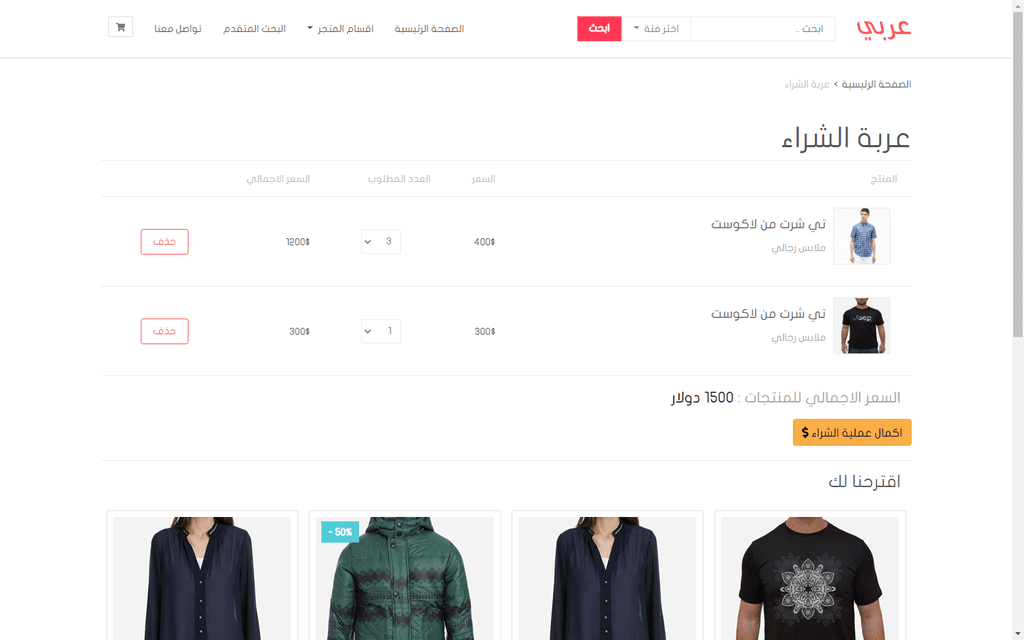Click the عربي site logo
Screen dimensions: 1024x640
(883, 28)
